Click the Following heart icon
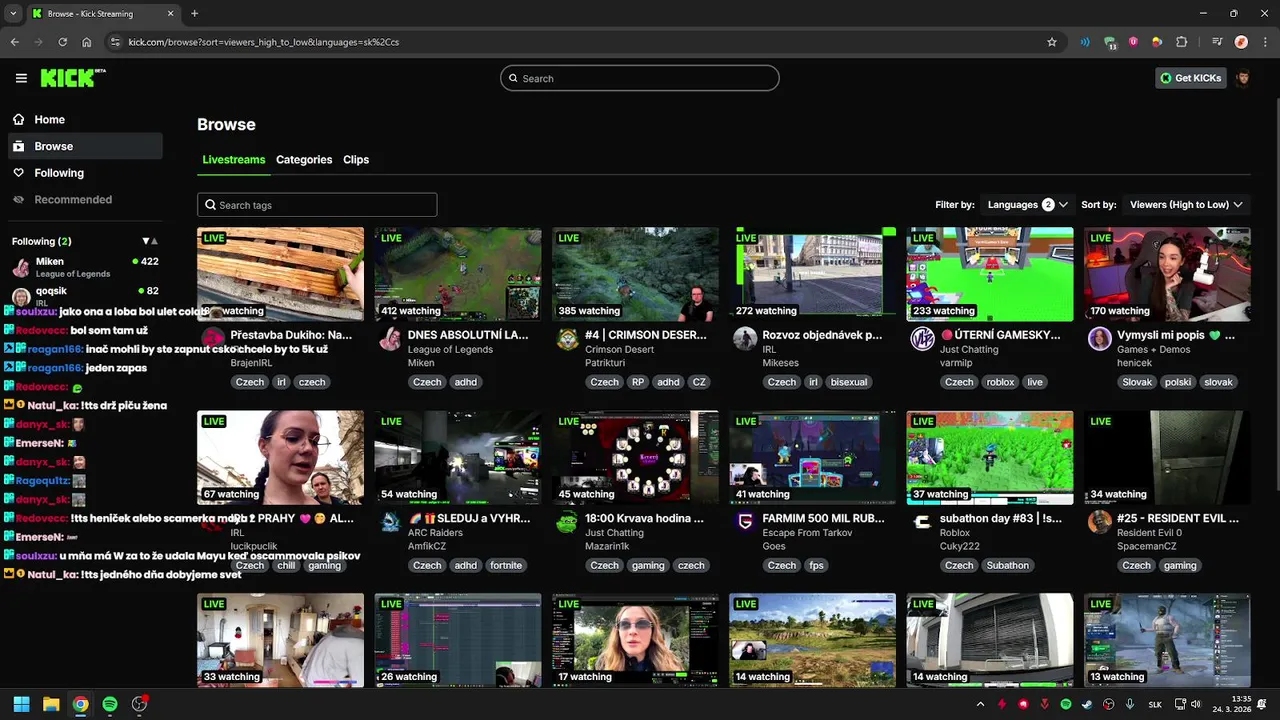The width and height of the screenshot is (1280, 720). 18,173
